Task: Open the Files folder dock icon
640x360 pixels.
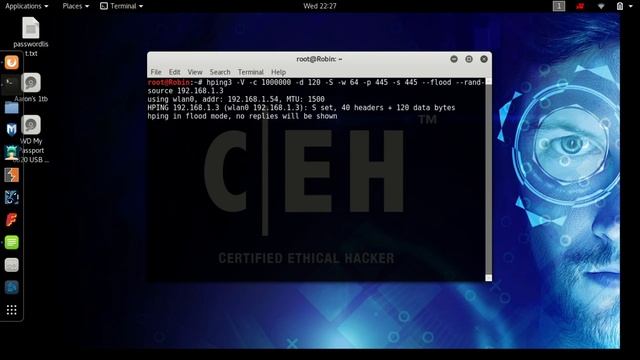Action: [11, 108]
